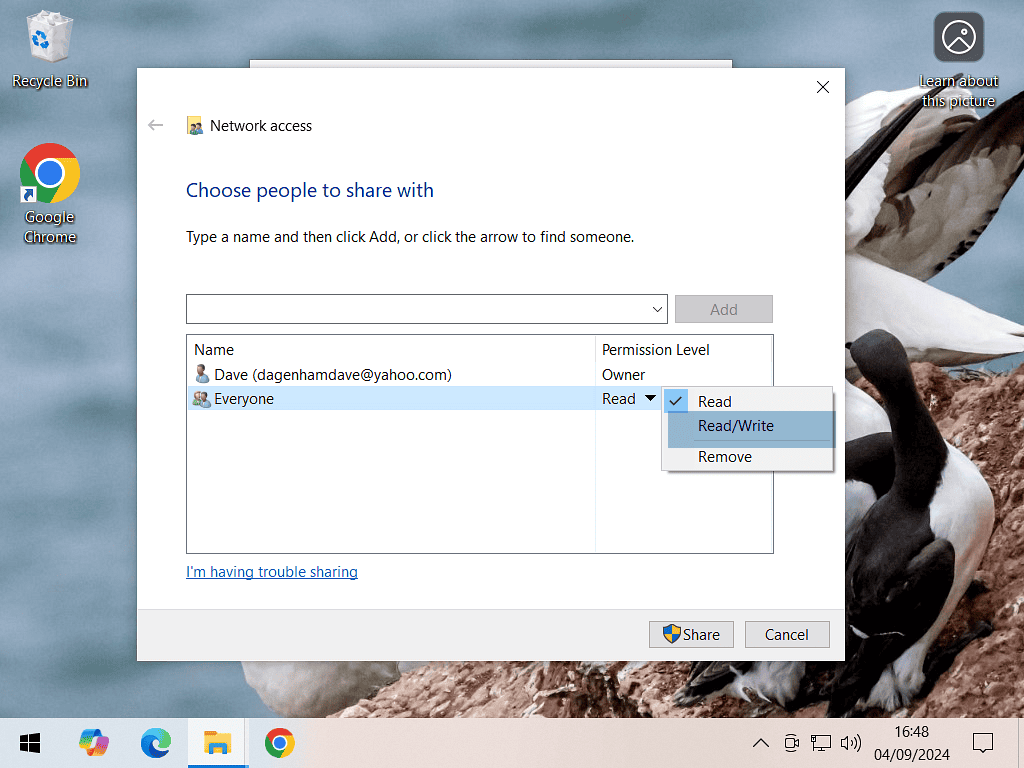The height and width of the screenshot is (768, 1024).
Task: Expand the name combo box arrow
Action: [657, 309]
